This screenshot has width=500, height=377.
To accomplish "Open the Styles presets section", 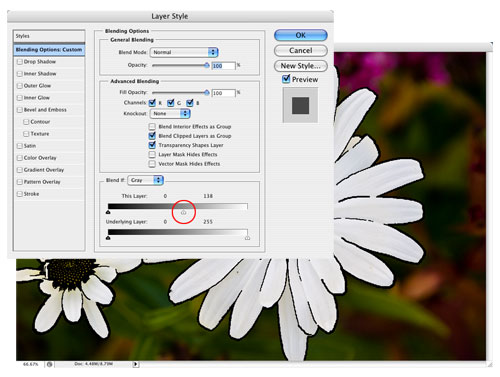I will pos(49,36).
